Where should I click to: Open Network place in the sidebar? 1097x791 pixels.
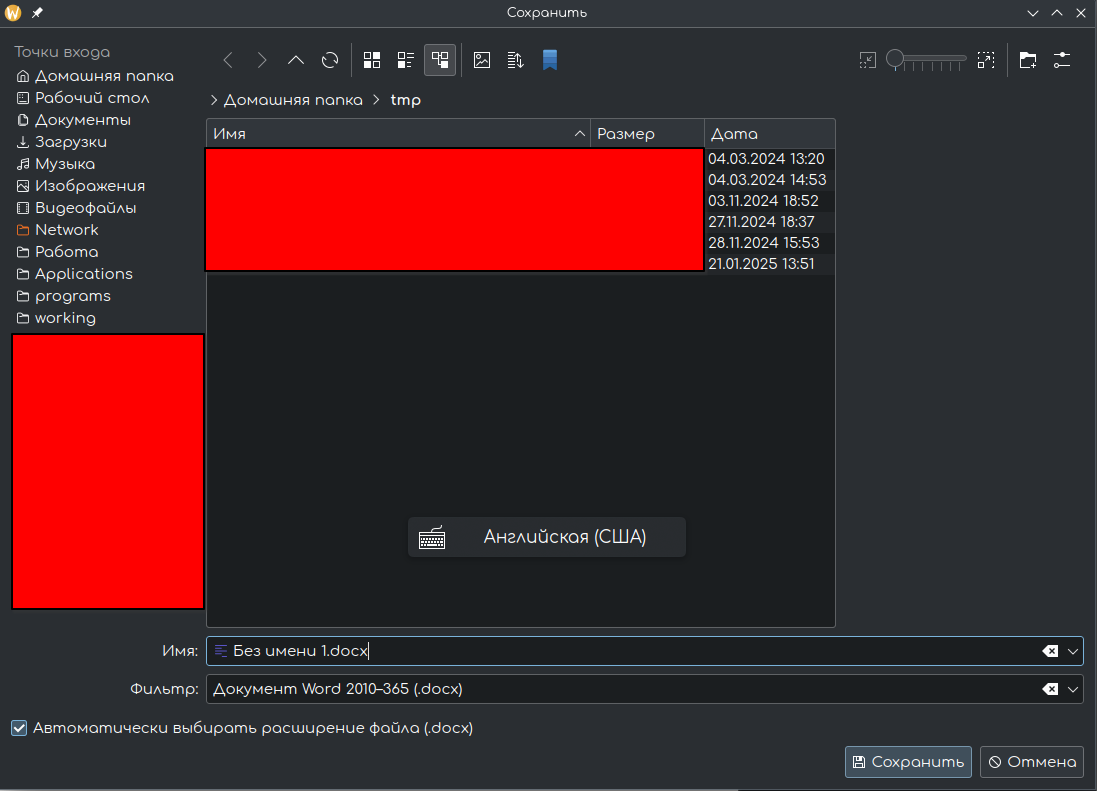[57, 230]
